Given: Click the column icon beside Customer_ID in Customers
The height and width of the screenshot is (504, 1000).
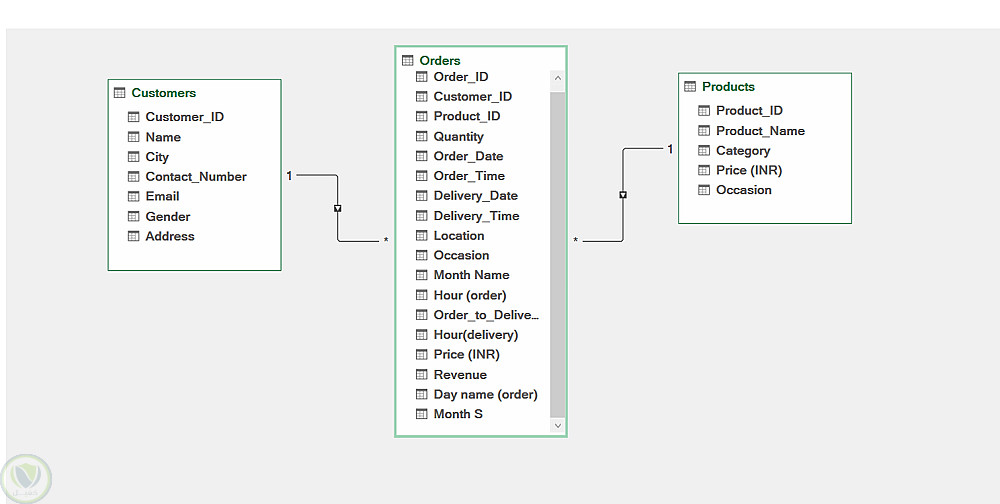Looking at the screenshot, I should coord(134,117).
